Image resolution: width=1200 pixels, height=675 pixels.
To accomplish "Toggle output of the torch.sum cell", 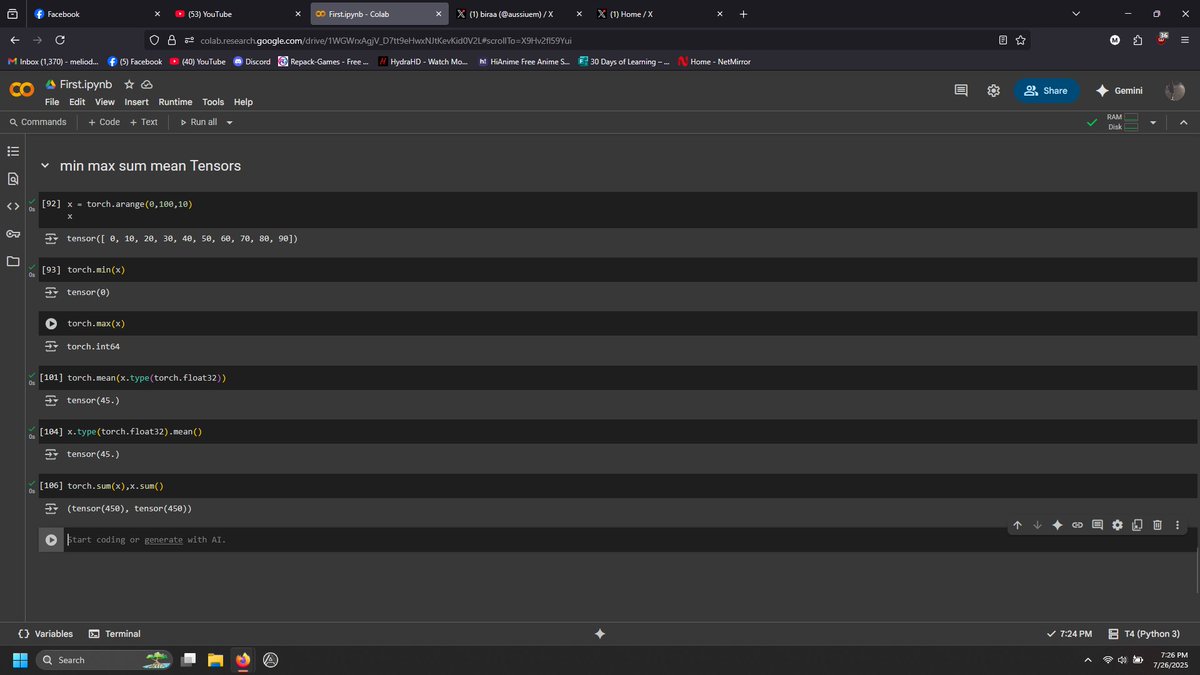I will pyautogui.click(x=51, y=509).
